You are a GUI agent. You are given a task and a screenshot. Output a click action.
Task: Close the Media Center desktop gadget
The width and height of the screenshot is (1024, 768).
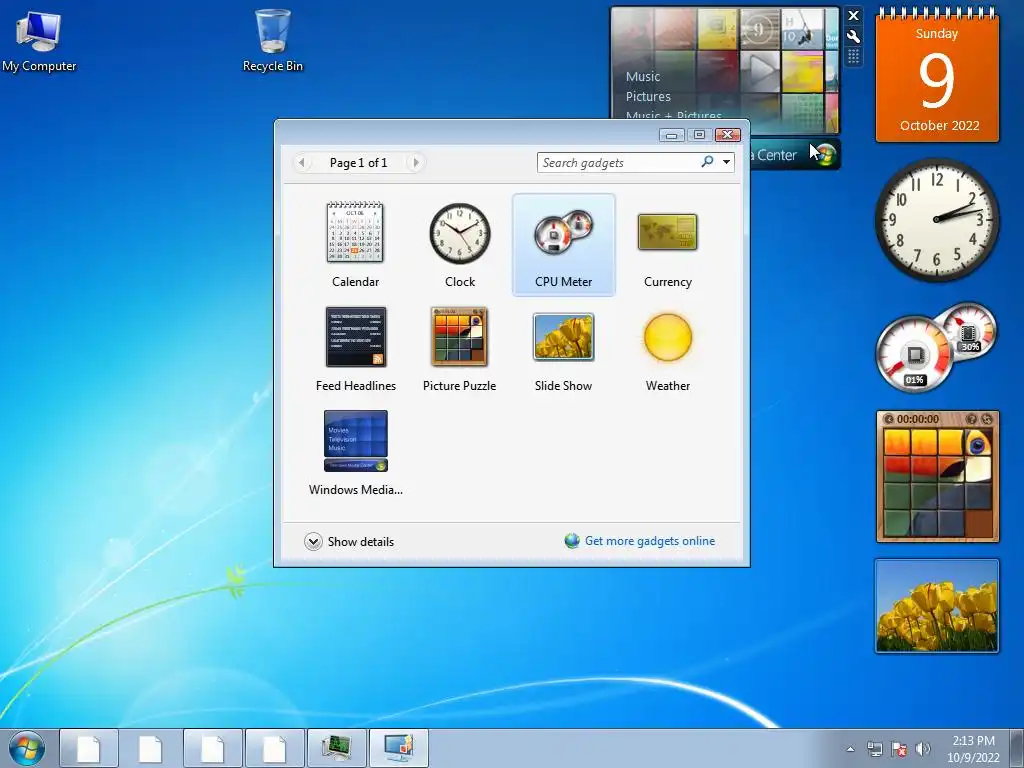[854, 16]
